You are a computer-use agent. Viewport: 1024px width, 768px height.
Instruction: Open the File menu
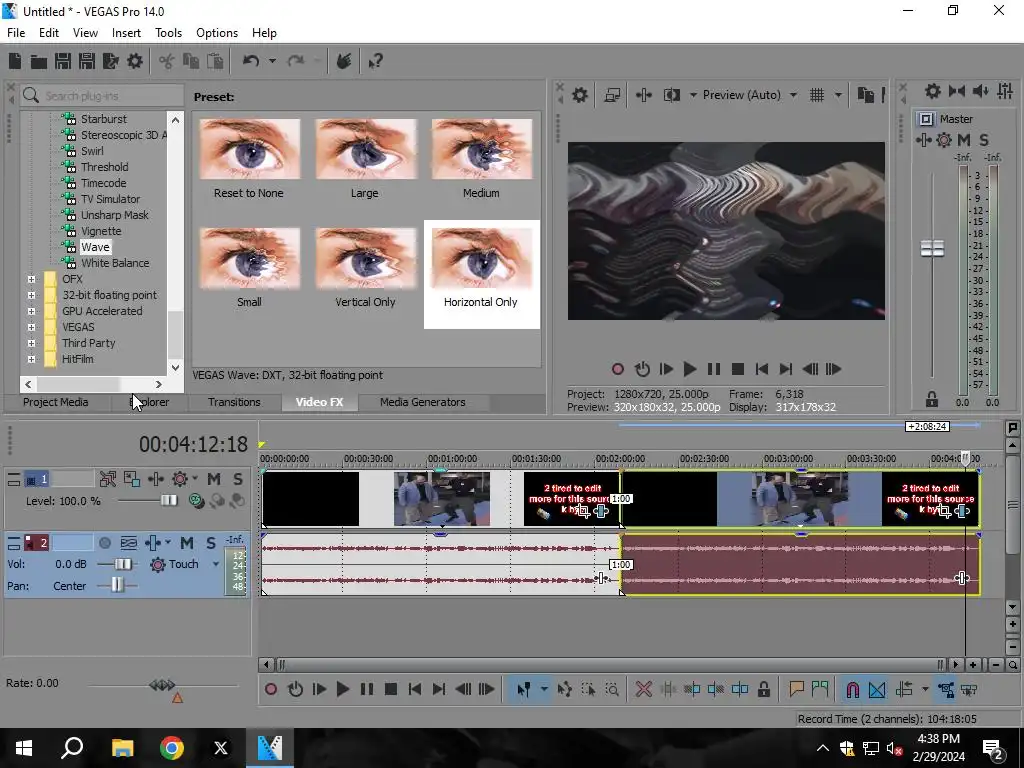point(16,33)
